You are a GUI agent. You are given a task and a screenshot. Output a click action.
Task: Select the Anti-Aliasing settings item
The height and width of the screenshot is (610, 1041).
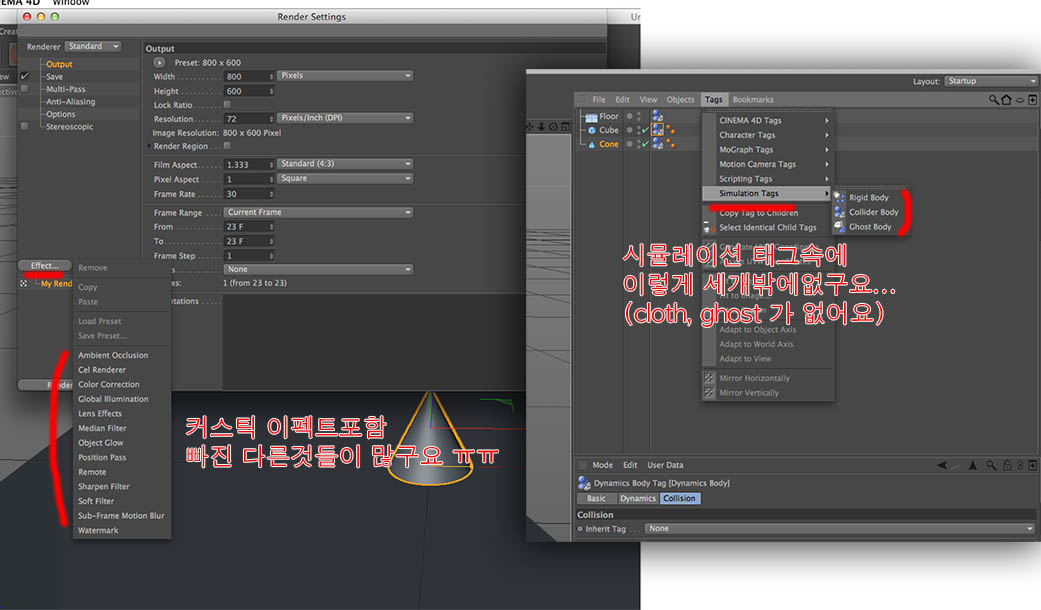[70, 102]
